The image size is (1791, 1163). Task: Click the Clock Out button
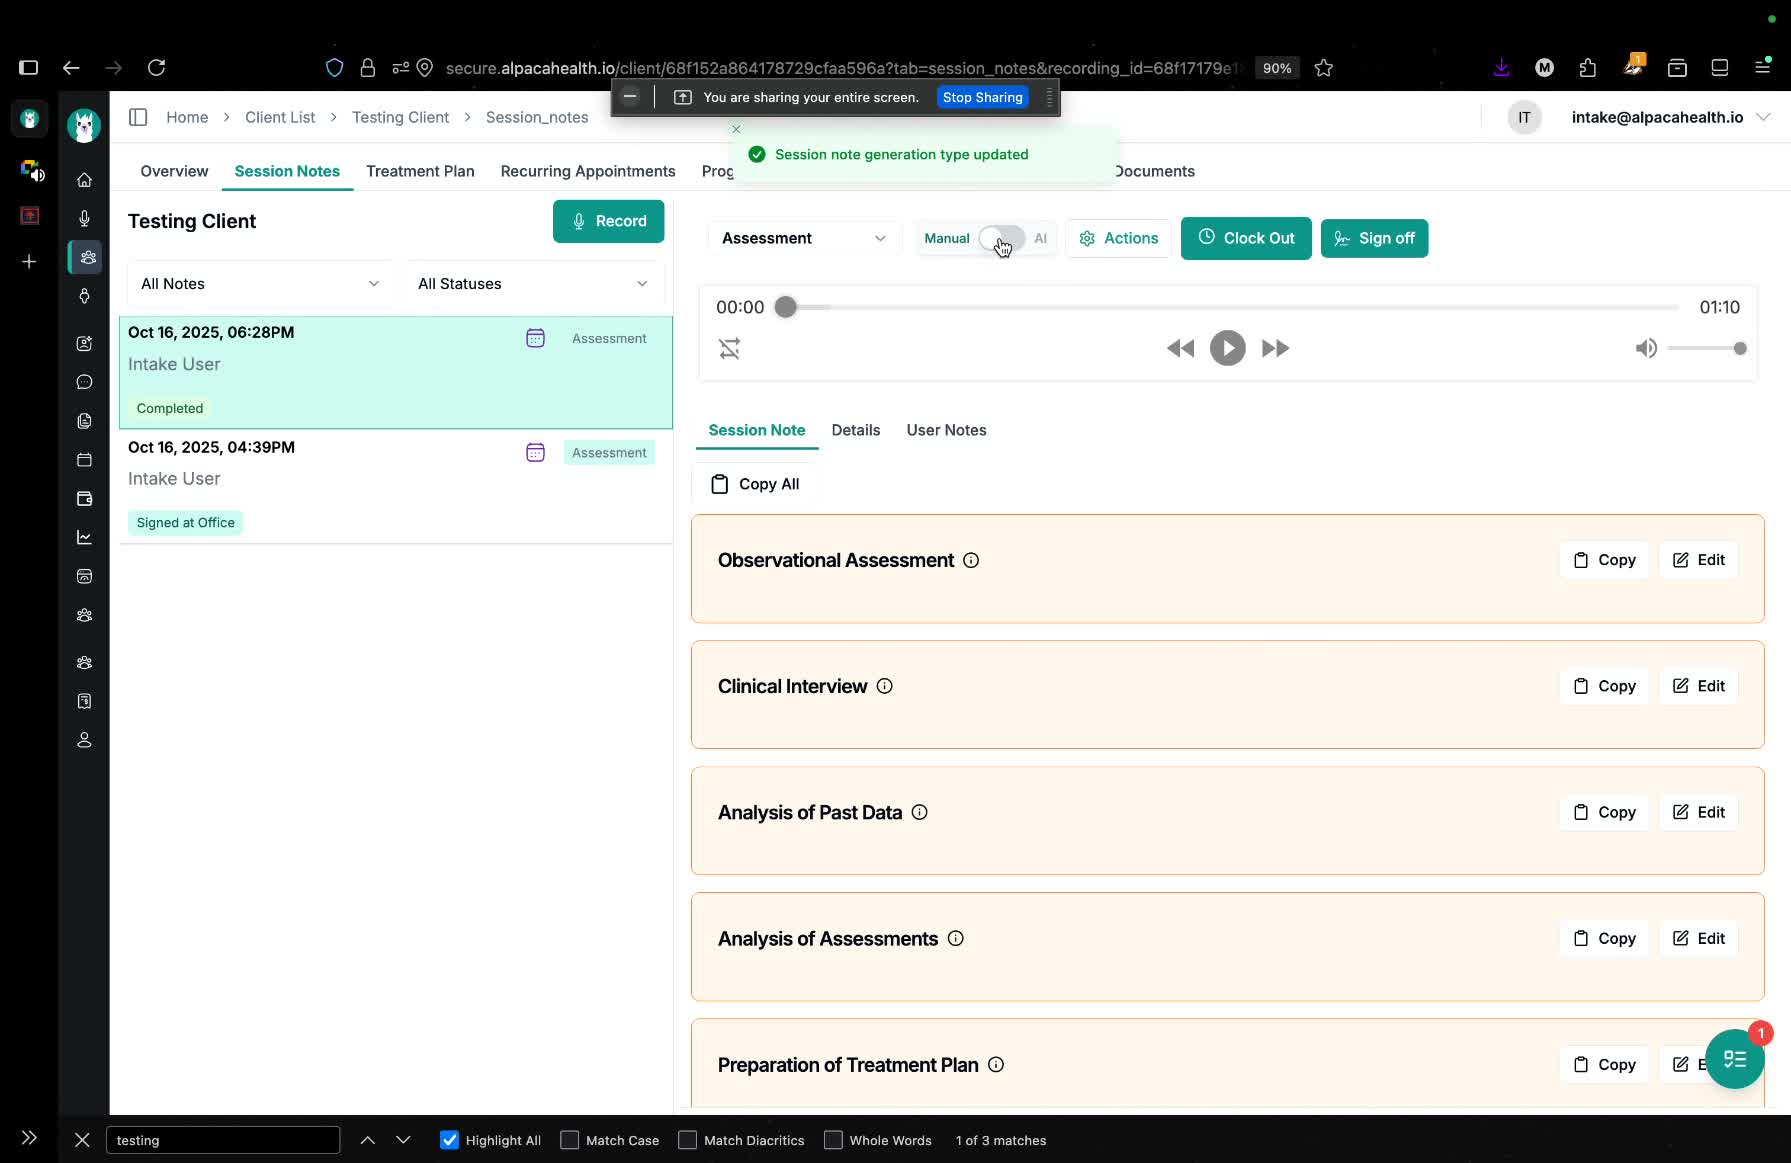click(1245, 238)
